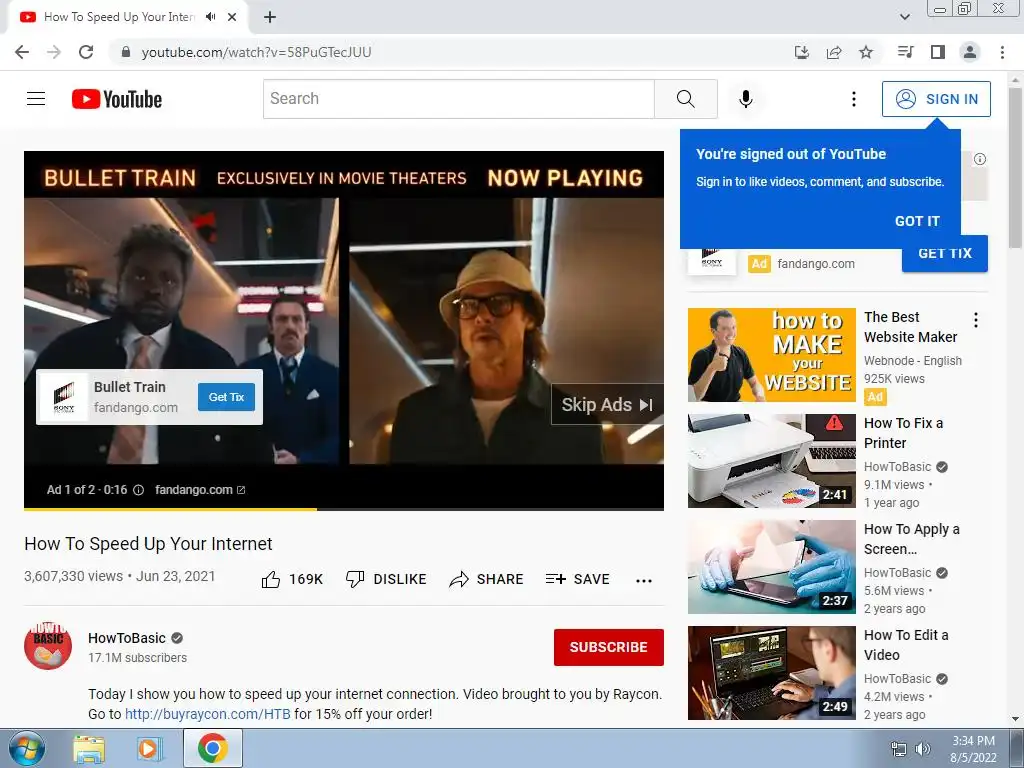Image resolution: width=1024 pixels, height=768 pixels.
Task: Toggle the Chrome side panel icon
Action: 938,52
